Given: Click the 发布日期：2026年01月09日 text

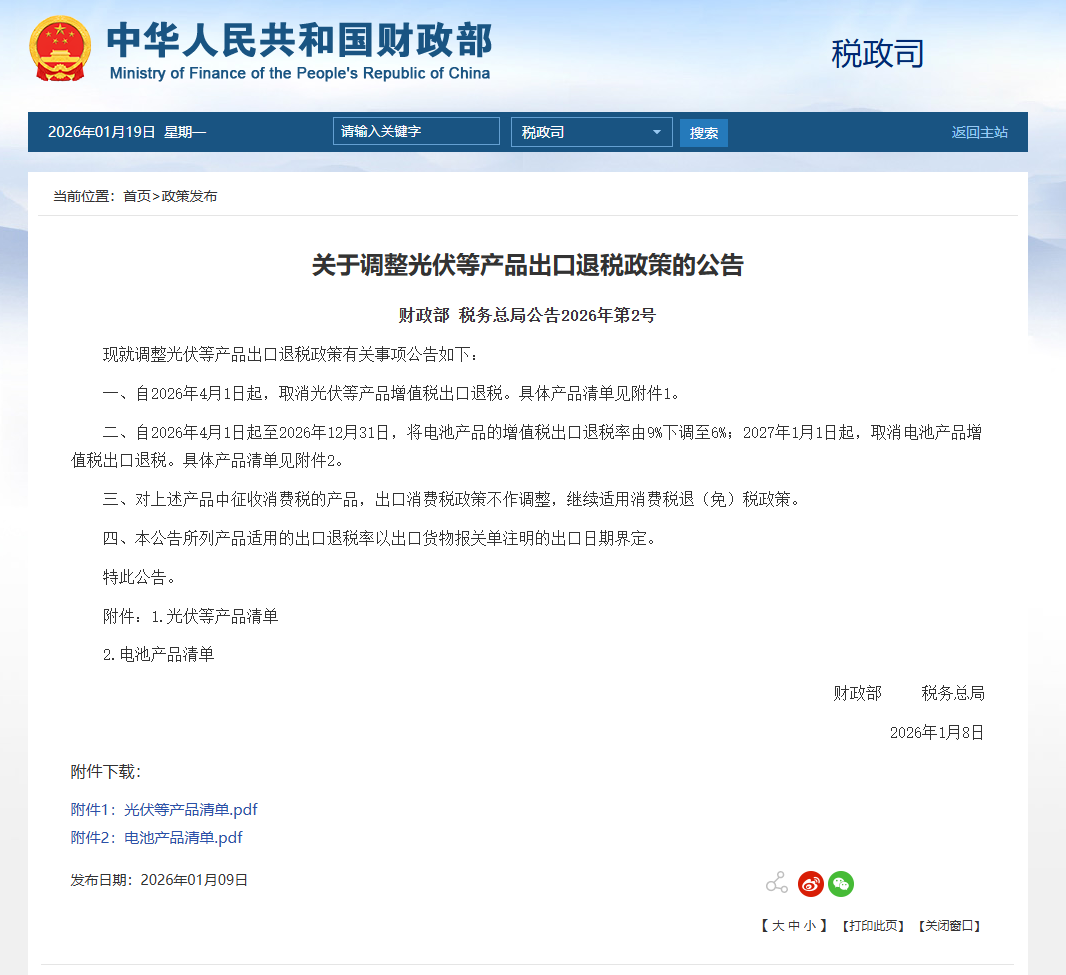Looking at the screenshot, I should 159,880.
